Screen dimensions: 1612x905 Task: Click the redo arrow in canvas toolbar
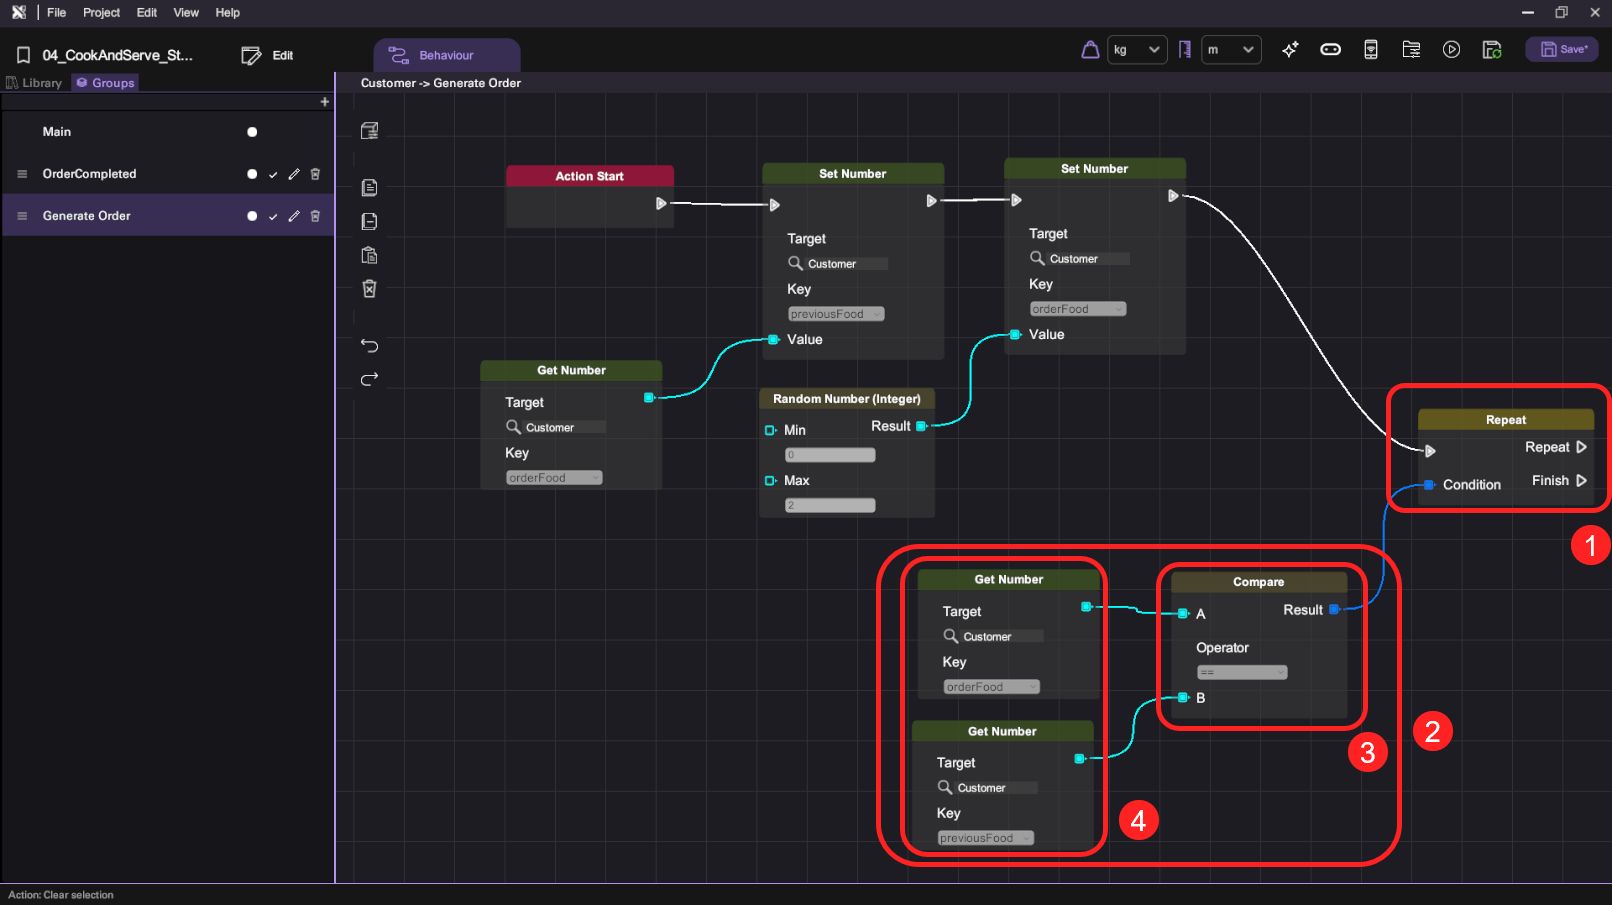pyautogui.click(x=369, y=379)
